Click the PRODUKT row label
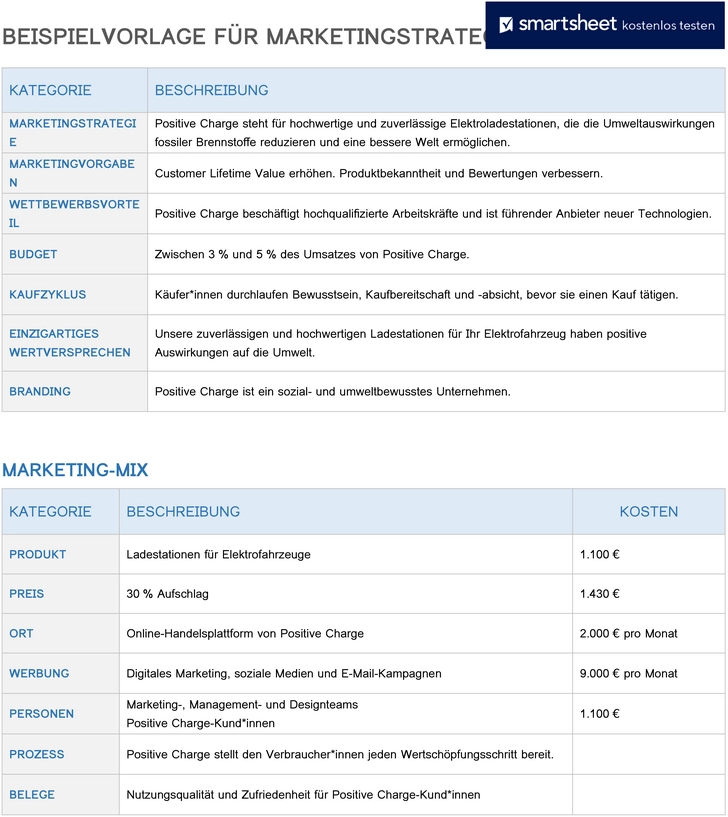Viewport: 728px width, 817px height. pyautogui.click(x=38, y=554)
